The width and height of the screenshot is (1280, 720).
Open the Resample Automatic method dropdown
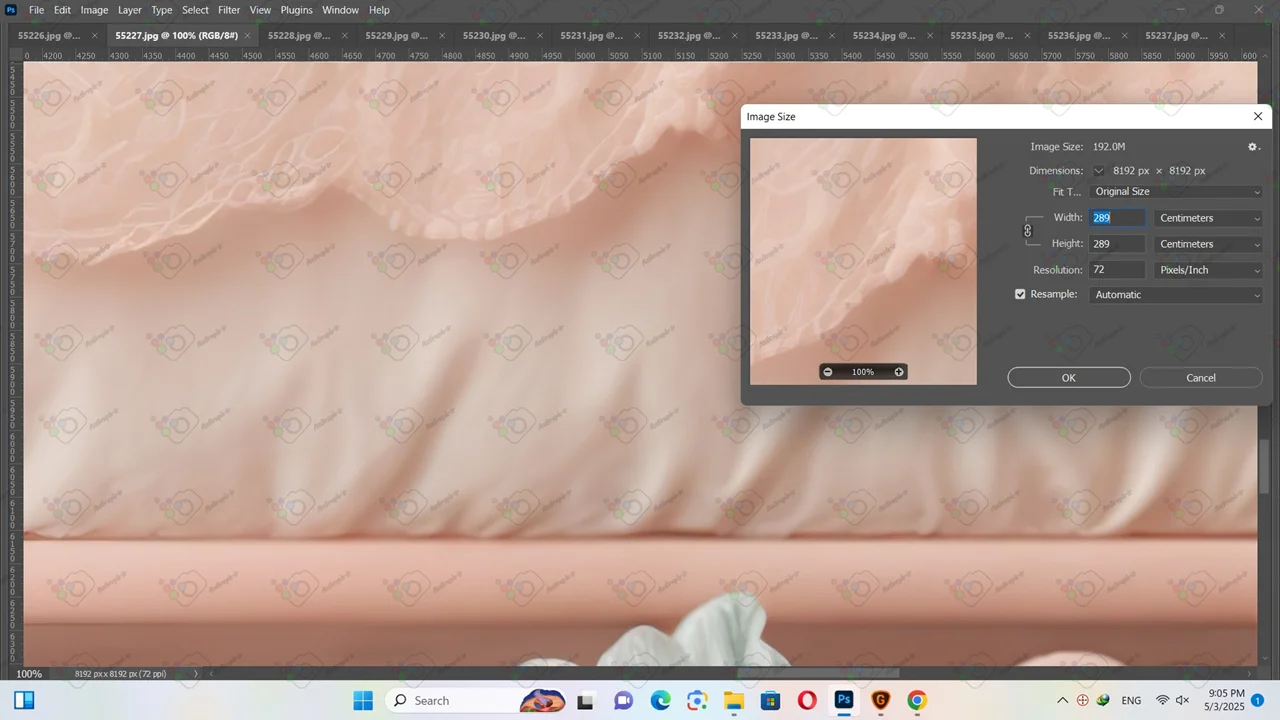pos(1176,295)
